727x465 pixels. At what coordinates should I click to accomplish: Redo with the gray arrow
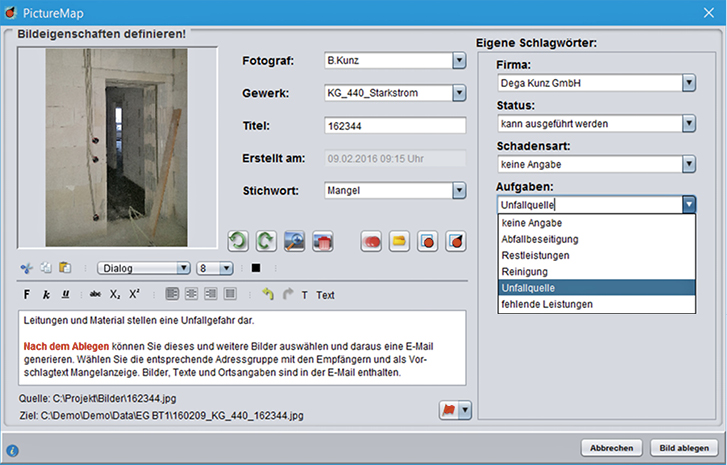(288, 294)
